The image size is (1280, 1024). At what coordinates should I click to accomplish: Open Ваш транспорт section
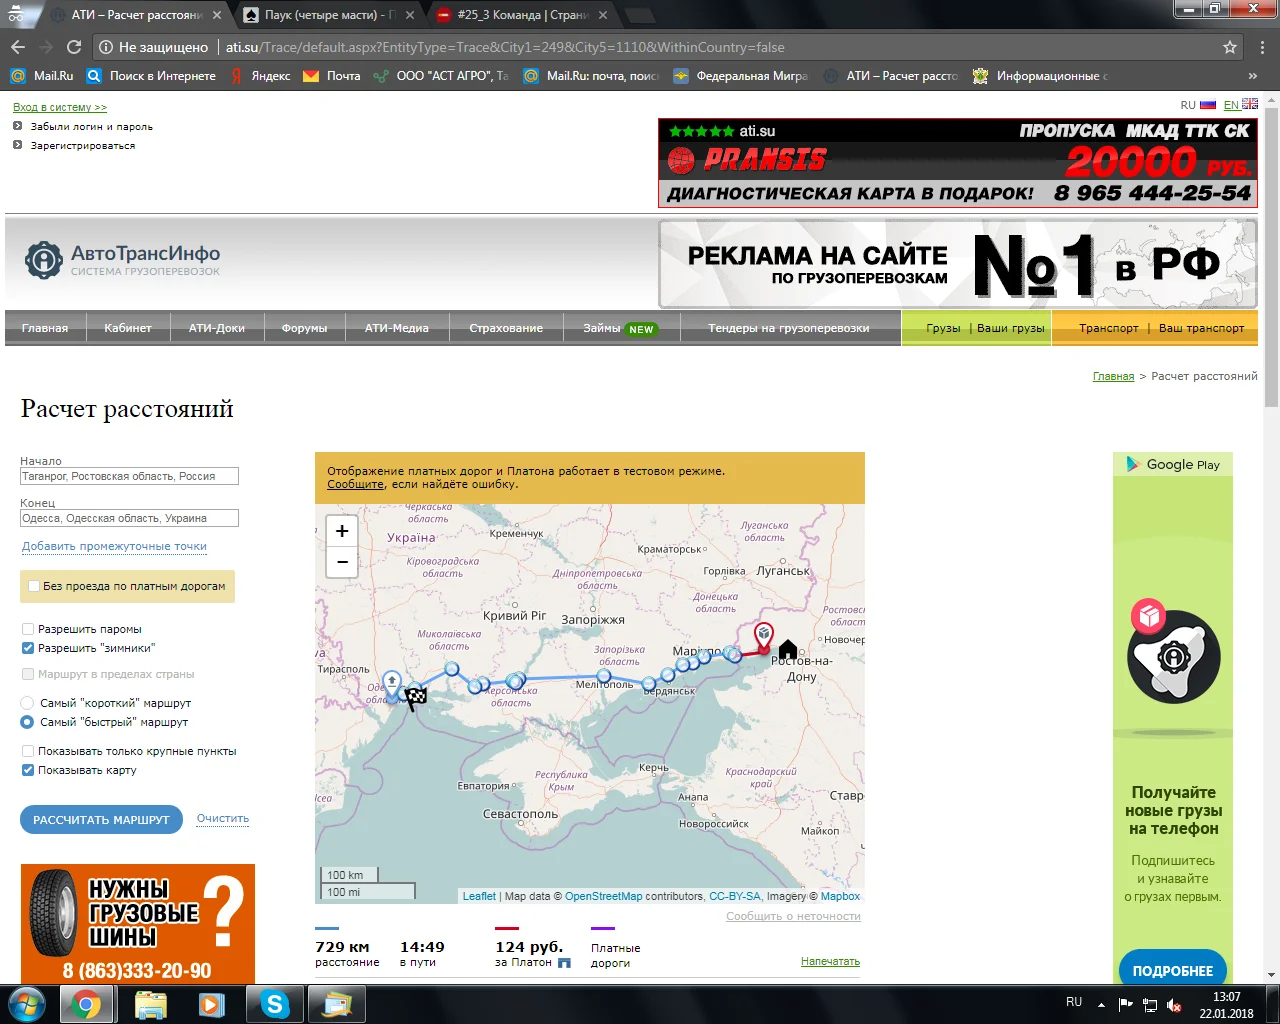1202,328
